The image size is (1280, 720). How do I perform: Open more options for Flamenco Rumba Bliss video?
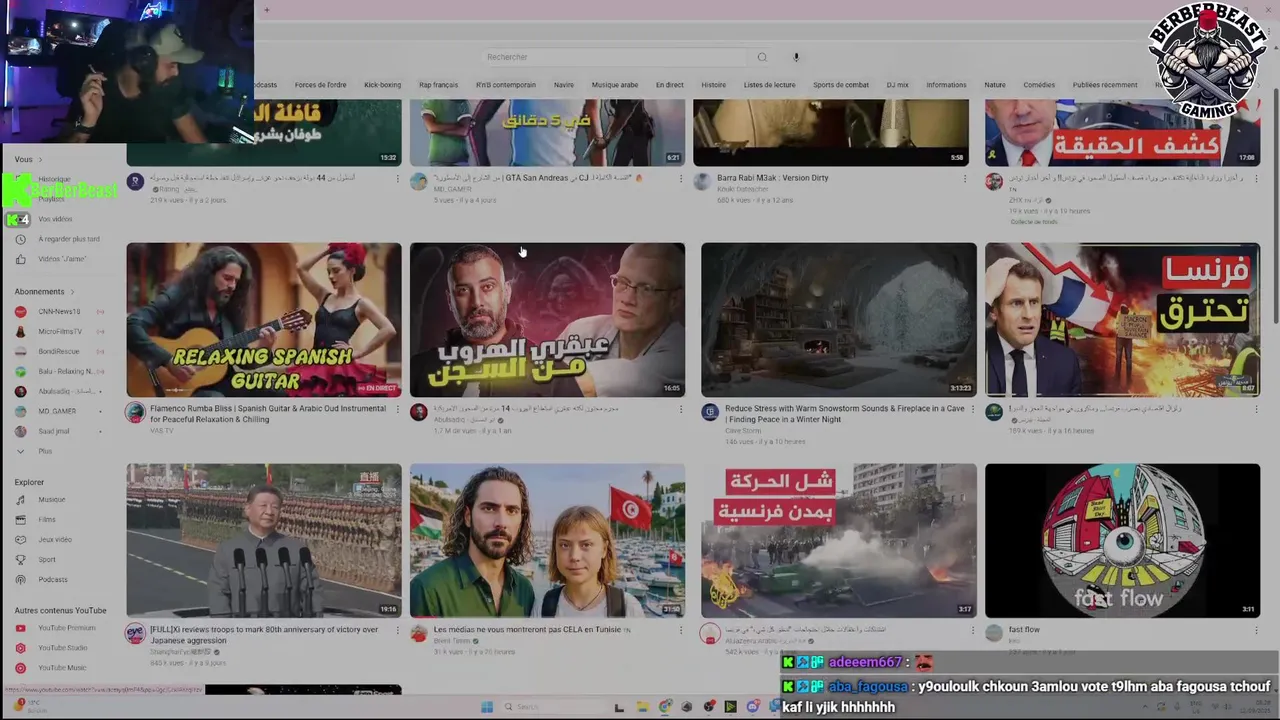pyautogui.click(x=397, y=409)
